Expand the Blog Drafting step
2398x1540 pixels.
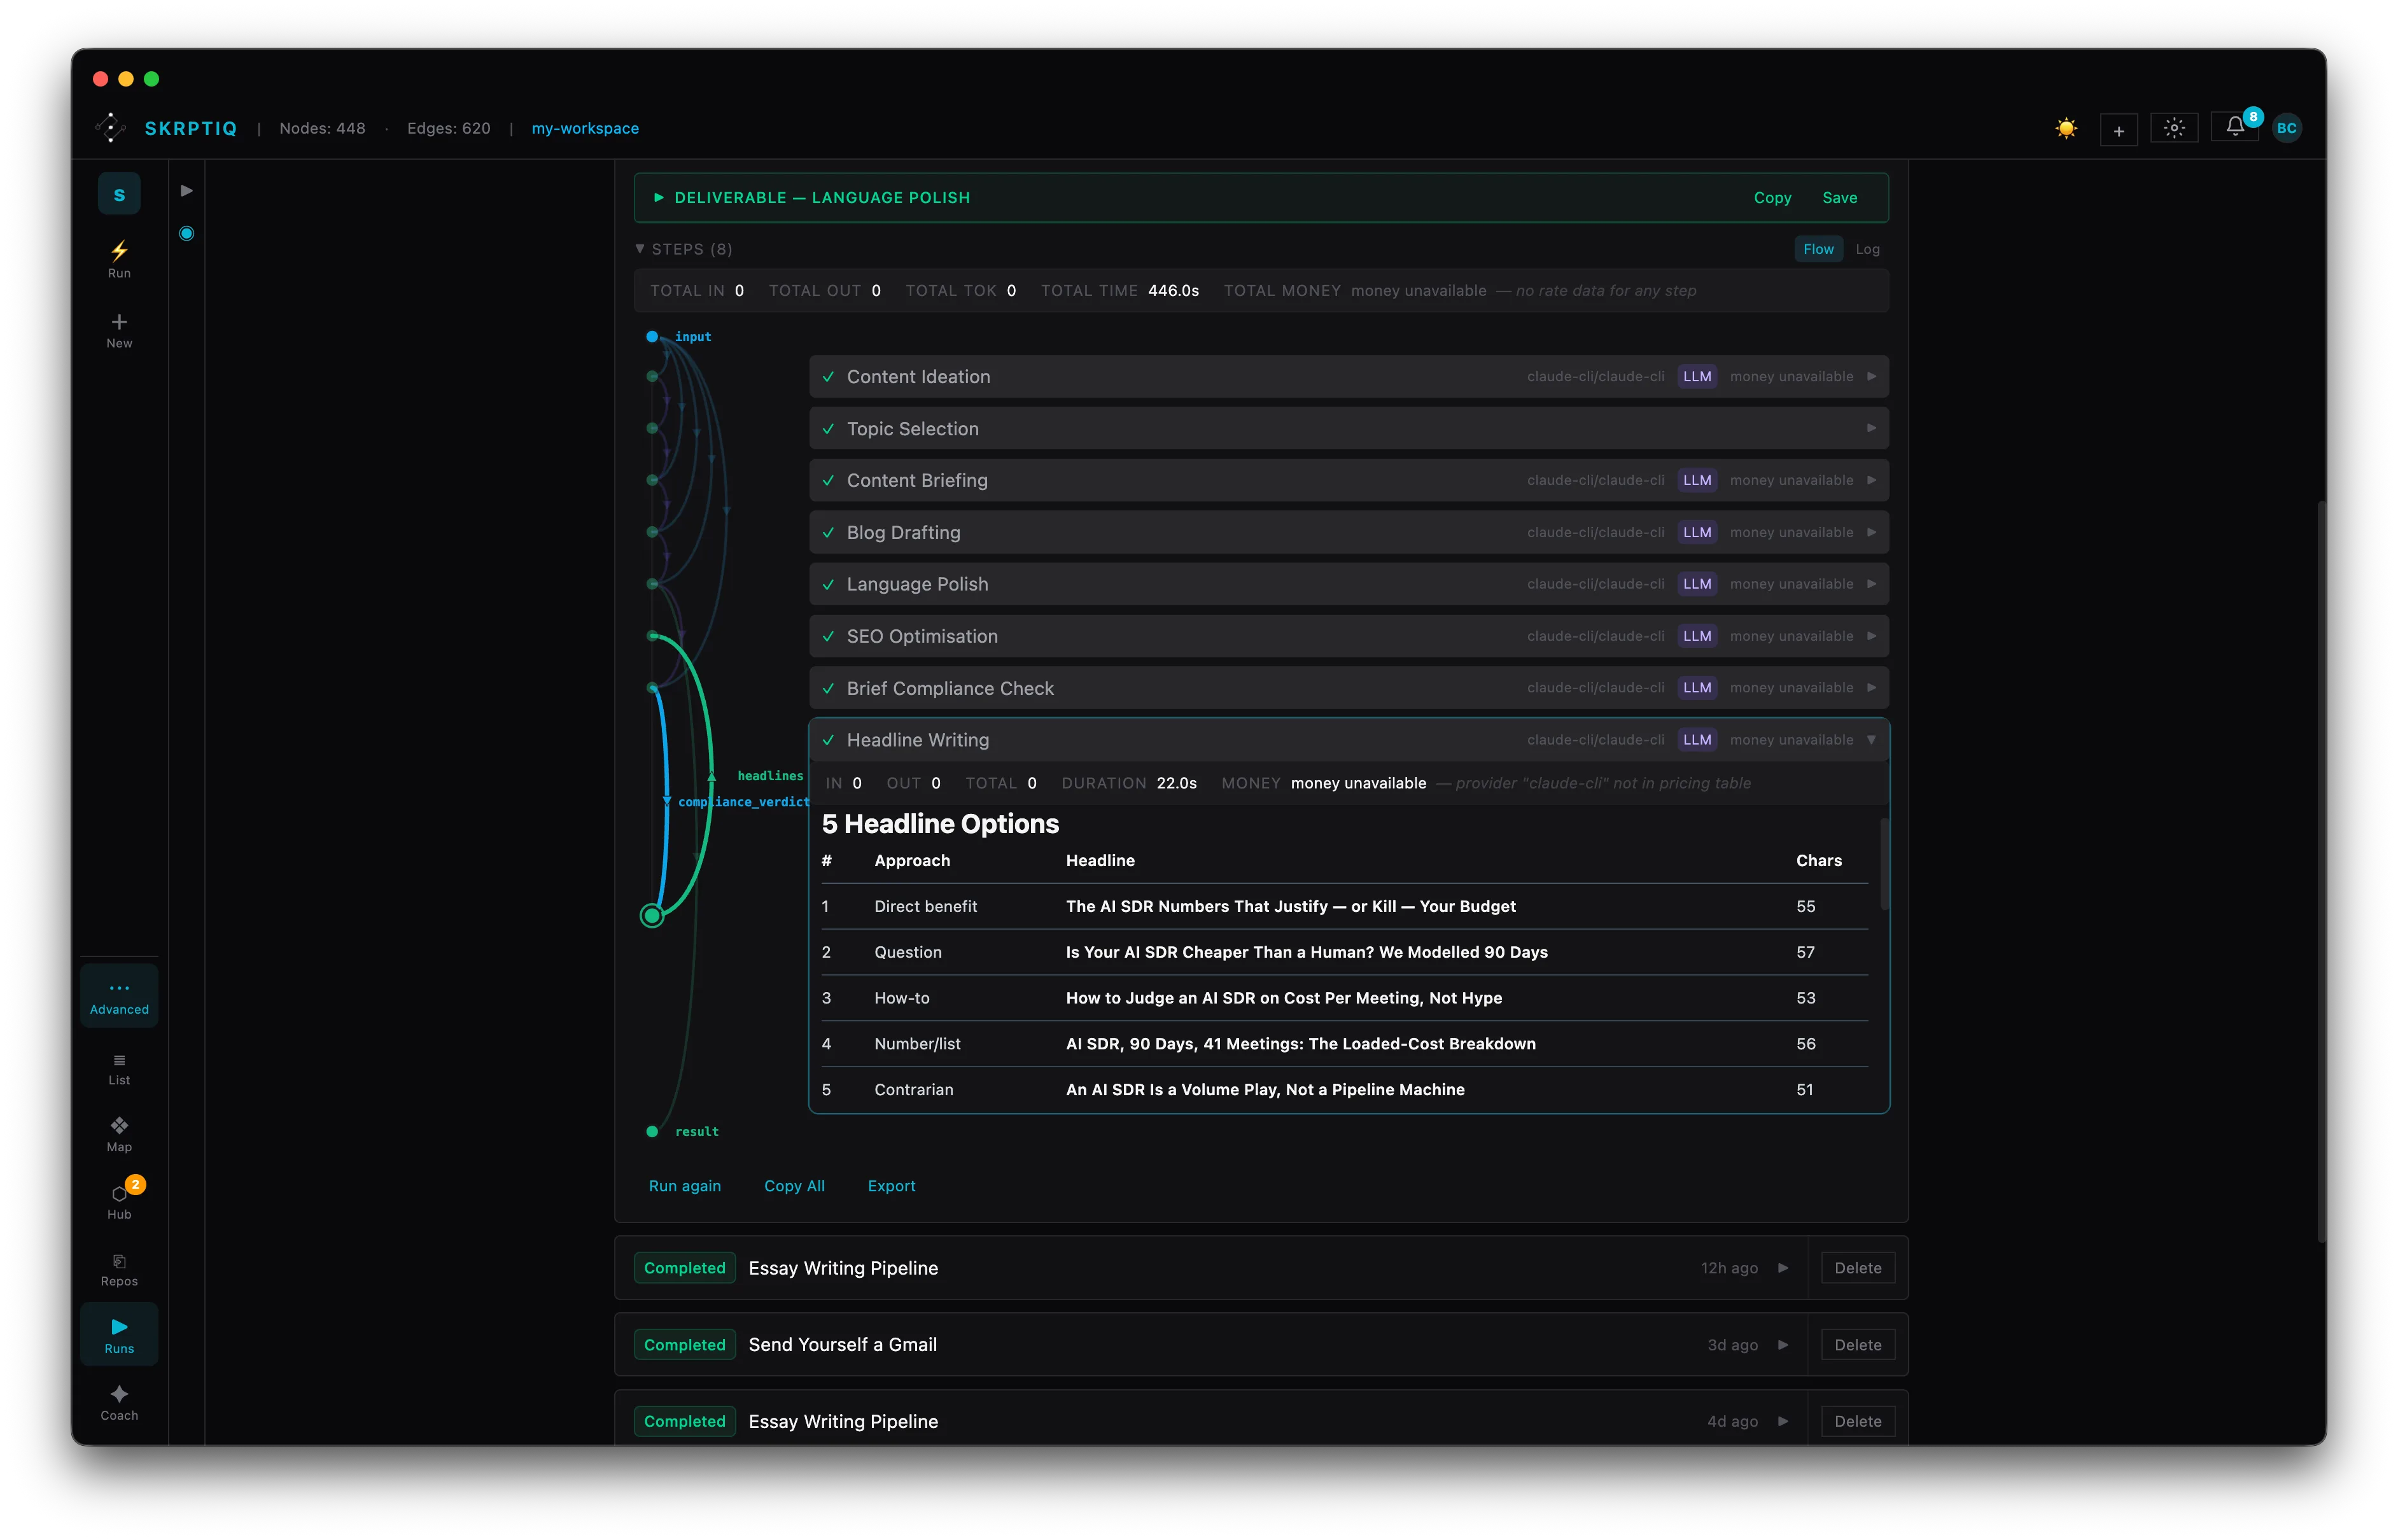pyautogui.click(x=1348, y=533)
